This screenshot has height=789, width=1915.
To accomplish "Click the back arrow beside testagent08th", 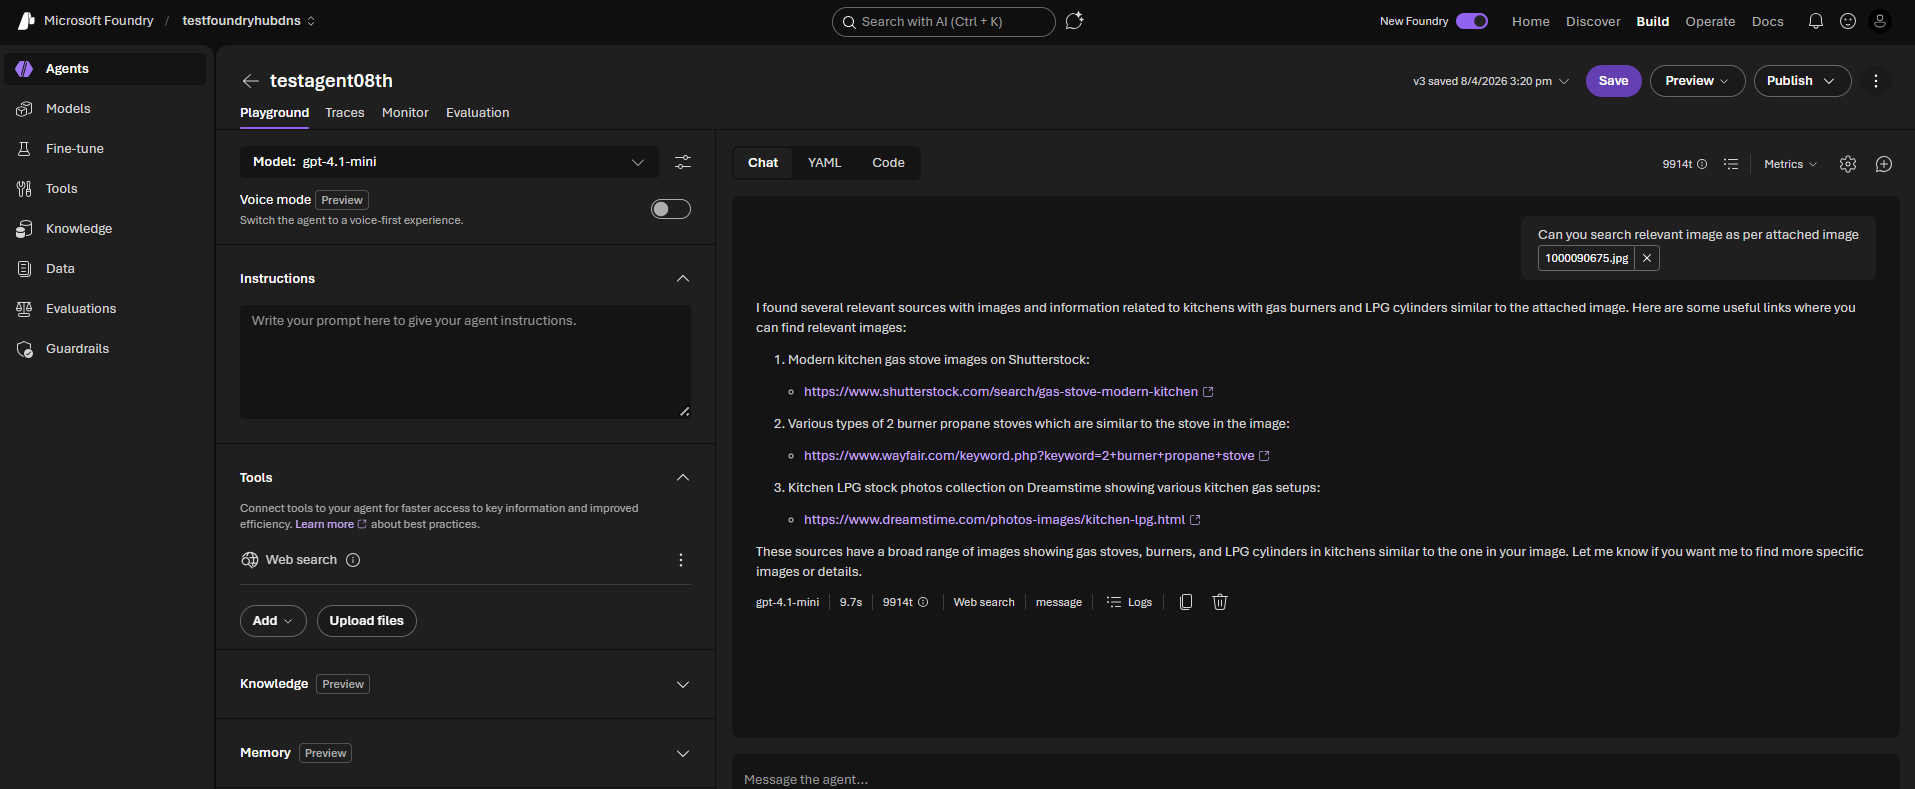I will click(x=251, y=81).
